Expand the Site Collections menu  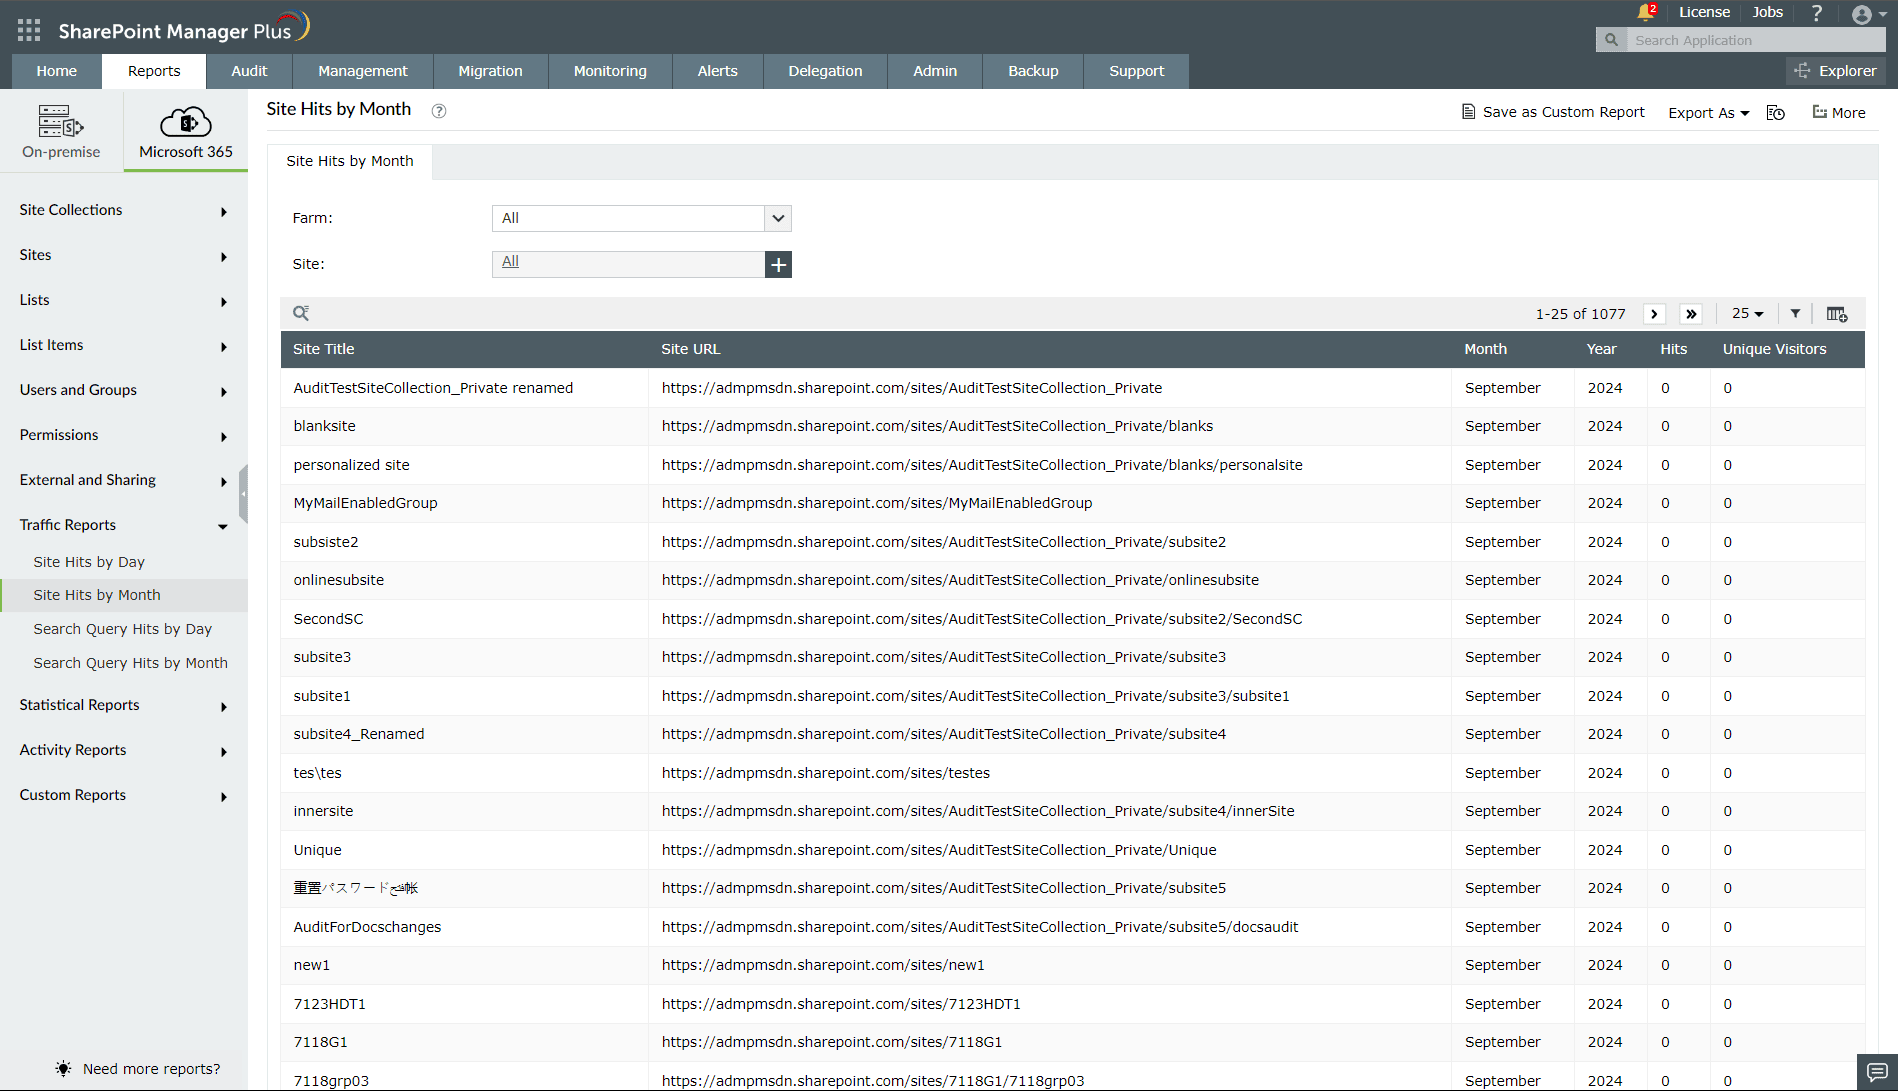[x=124, y=210]
